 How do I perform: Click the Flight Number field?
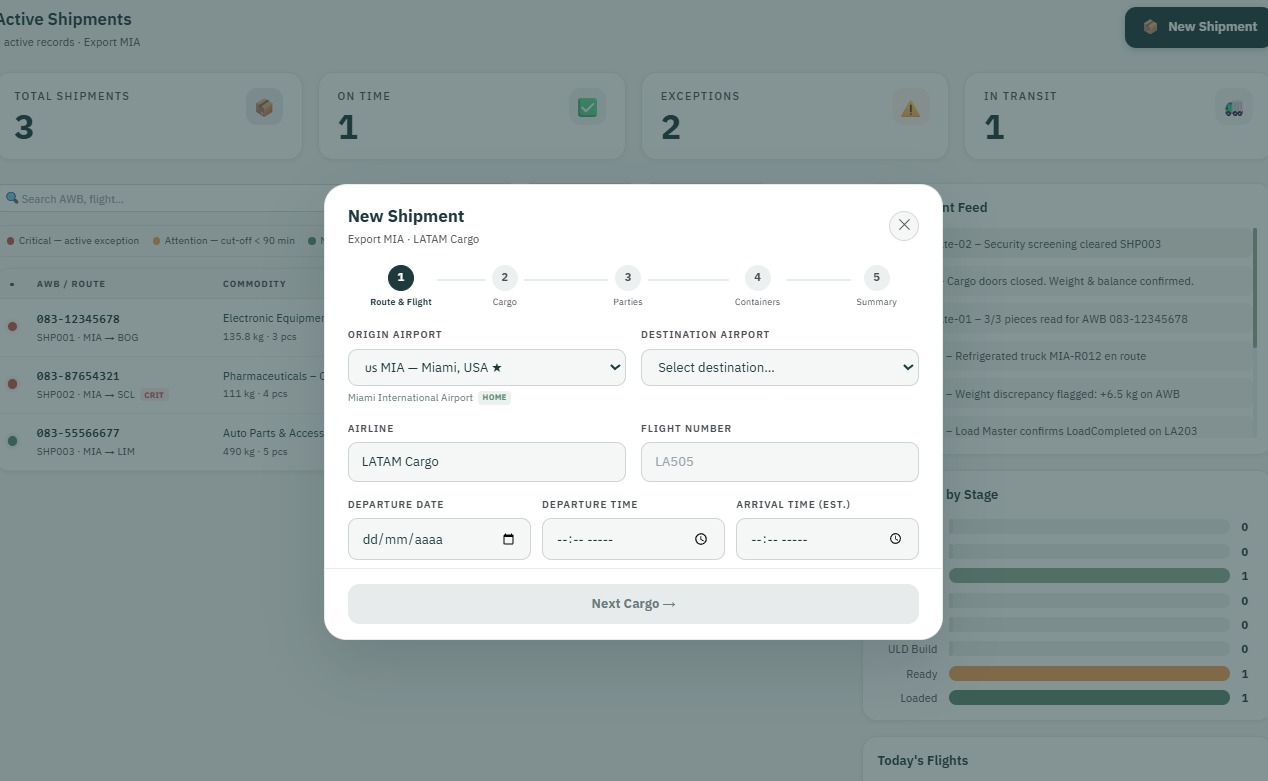(780, 462)
